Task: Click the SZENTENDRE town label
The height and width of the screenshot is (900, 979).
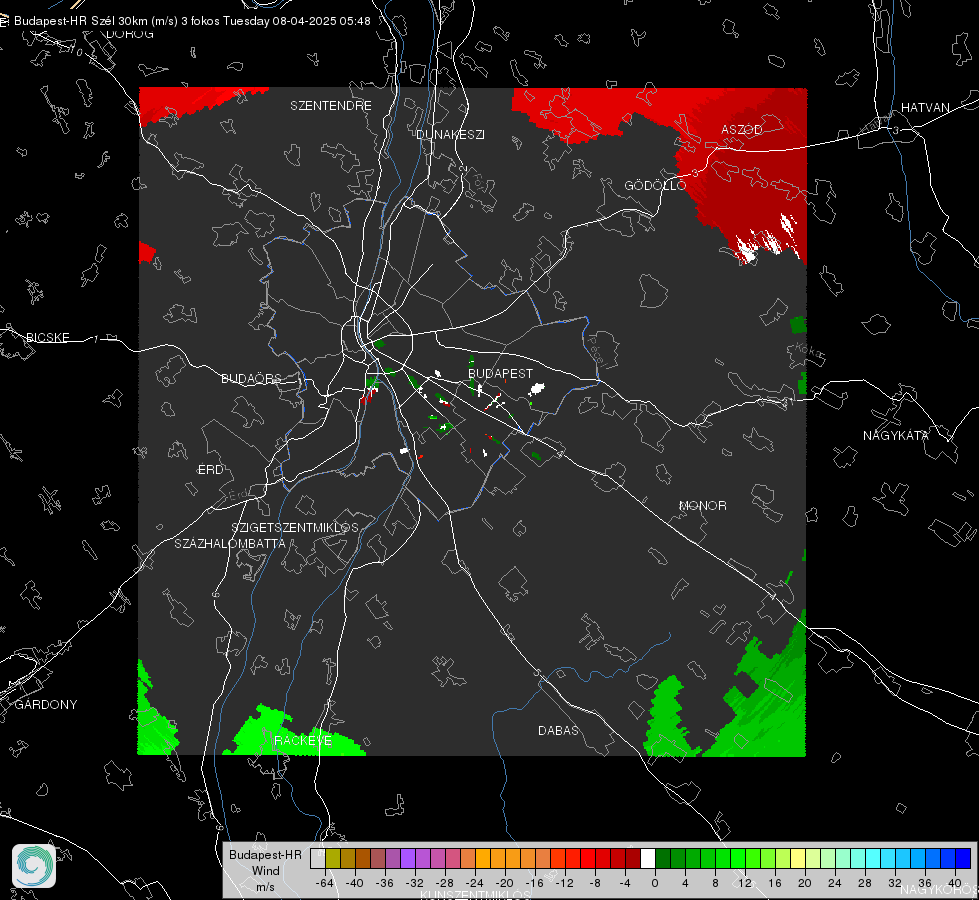Action: coord(331,106)
